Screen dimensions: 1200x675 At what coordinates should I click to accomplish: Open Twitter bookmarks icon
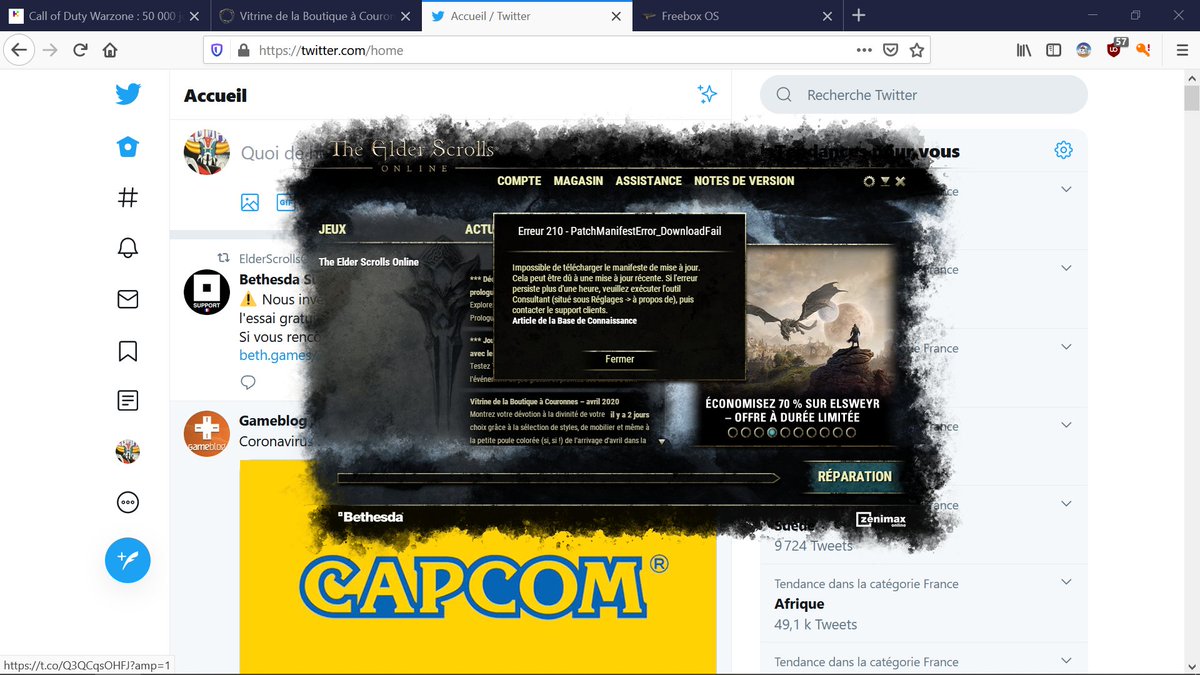point(128,350)
